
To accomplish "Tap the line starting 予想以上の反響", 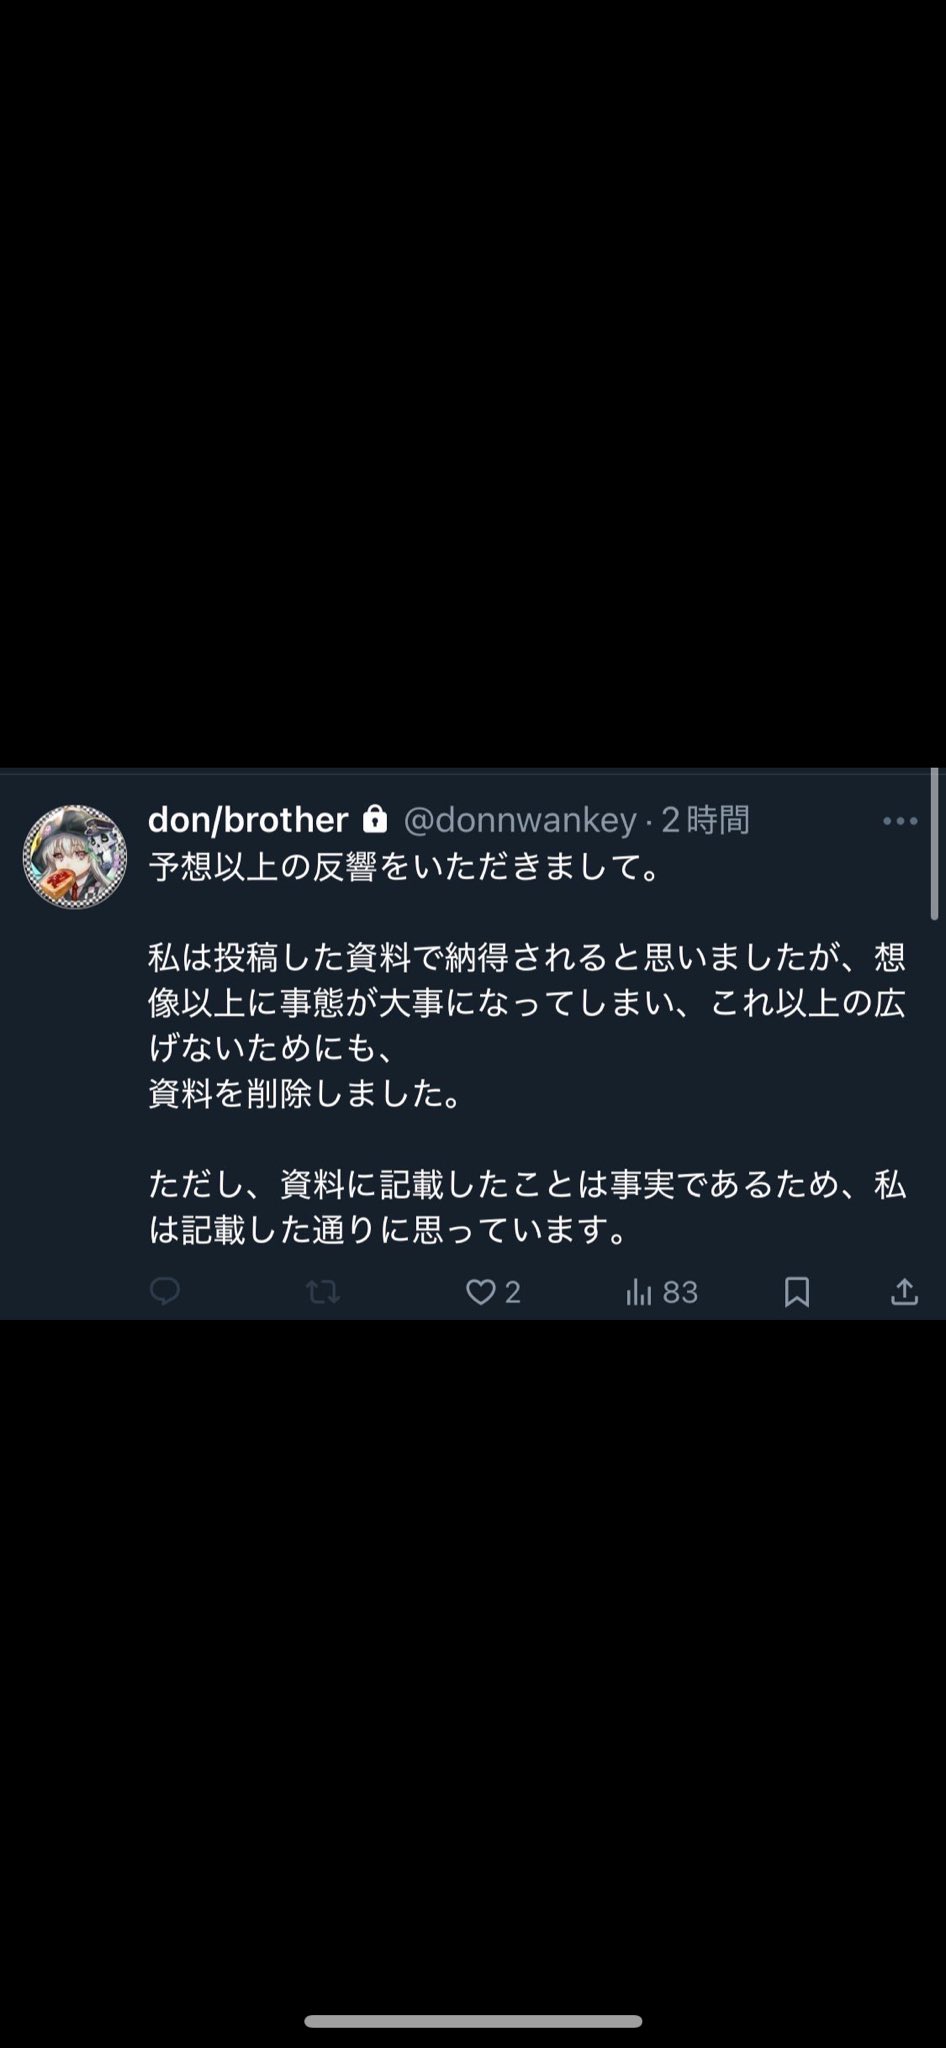I will [406, 867].
